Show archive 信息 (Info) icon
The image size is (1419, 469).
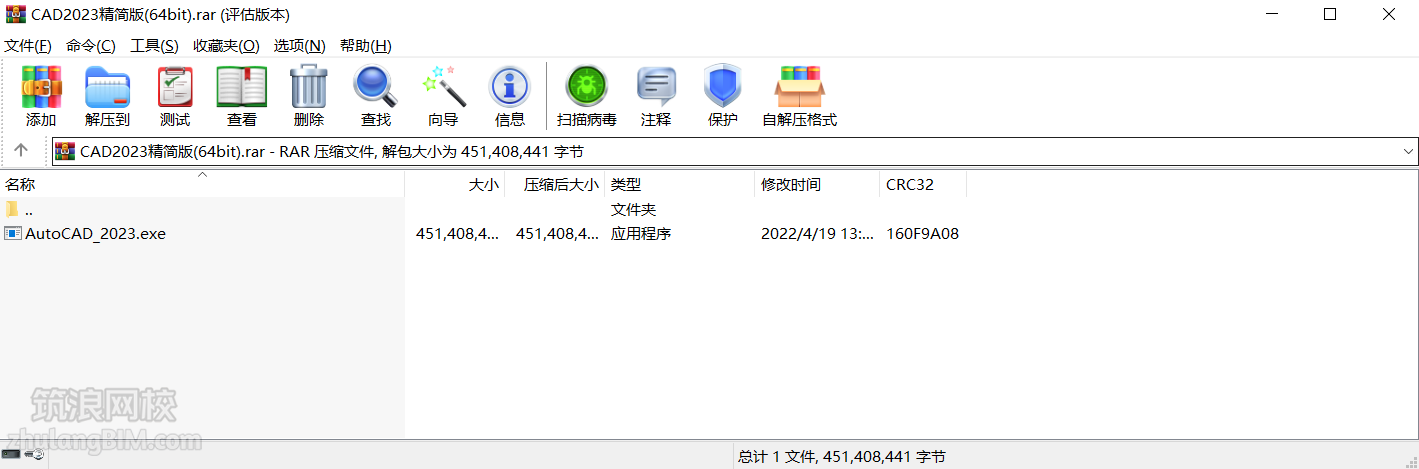click(x=510, y=88)
